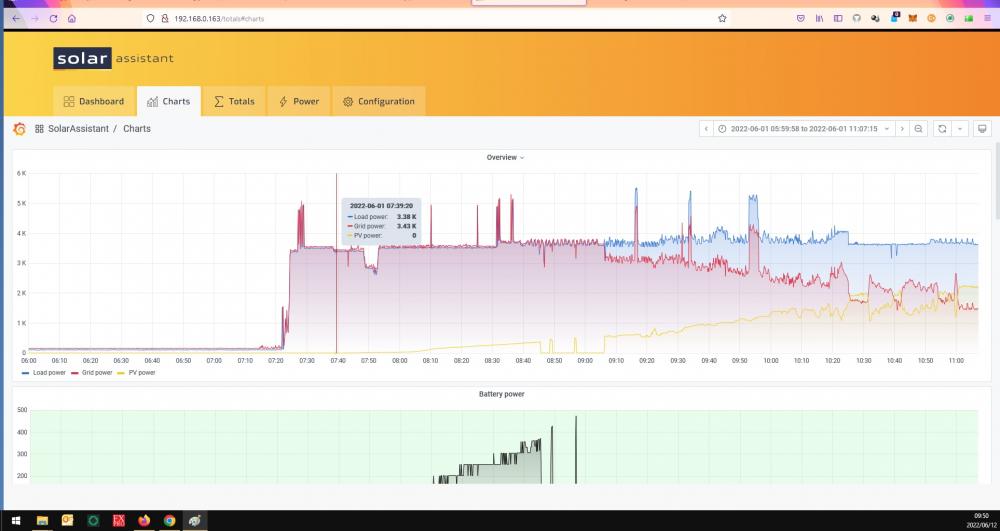Click the SolarAssistant breadcrumb link
The image size is (1000, 531).
tap(78, 129)
